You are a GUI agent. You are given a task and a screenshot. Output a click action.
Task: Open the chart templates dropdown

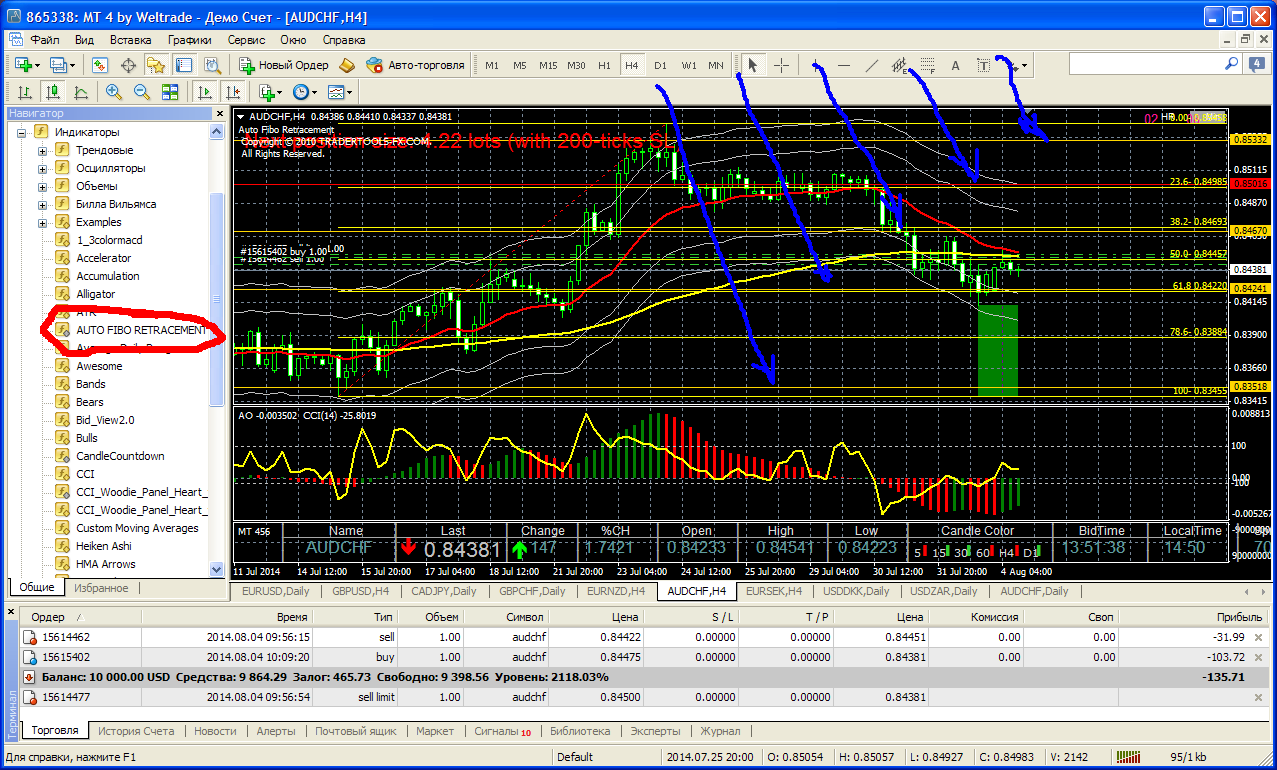click(341, 92)
